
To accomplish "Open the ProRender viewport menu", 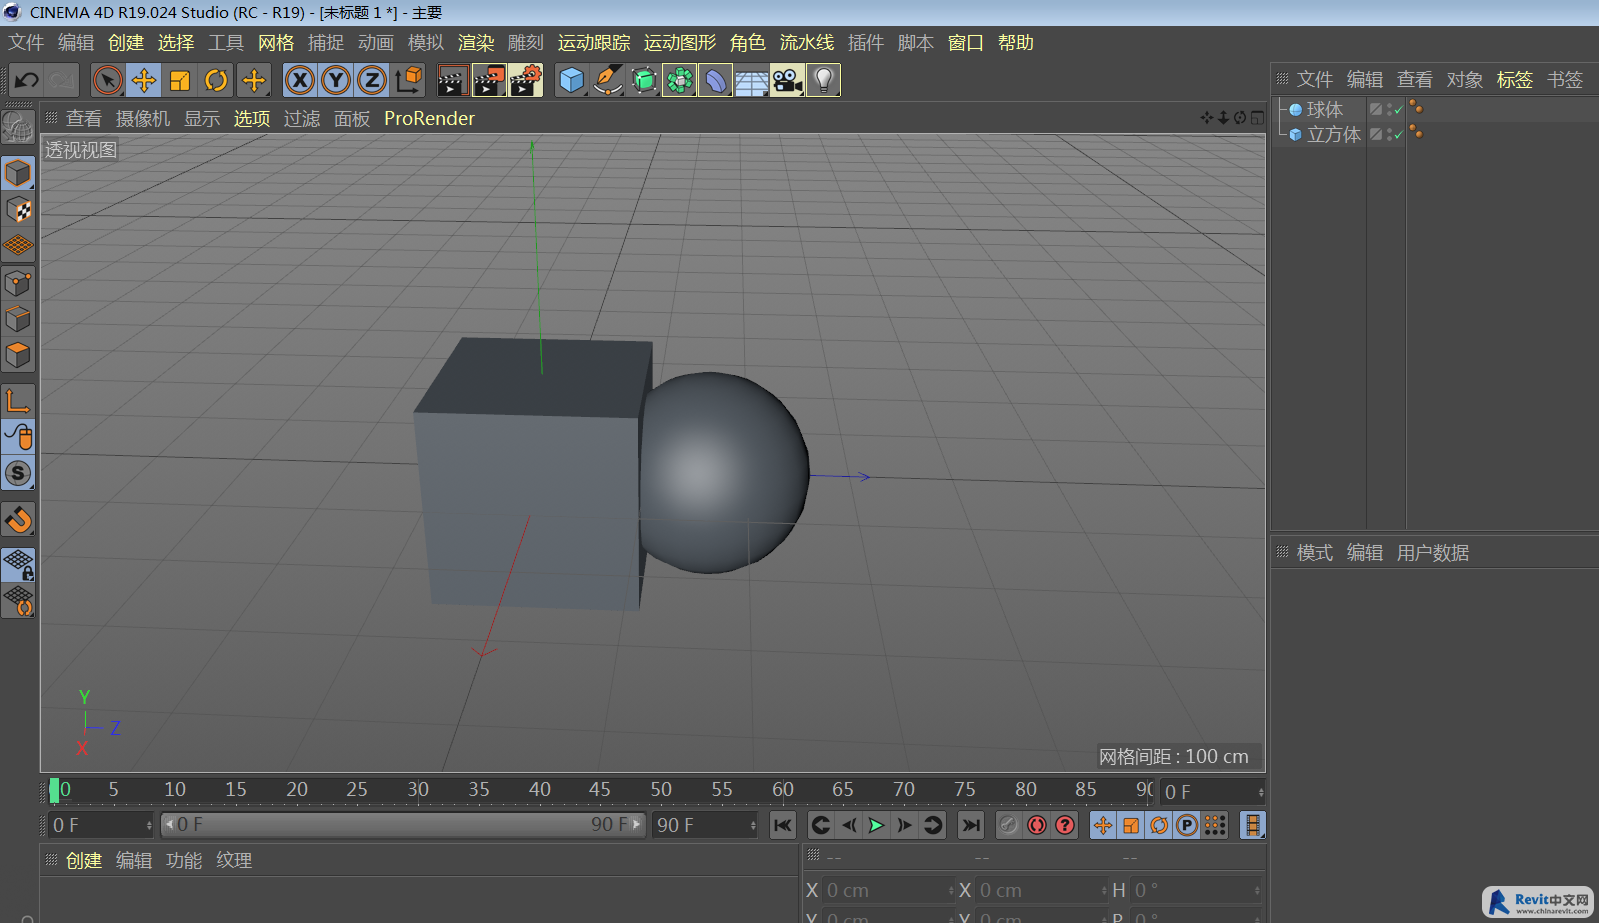I will 429,118.
